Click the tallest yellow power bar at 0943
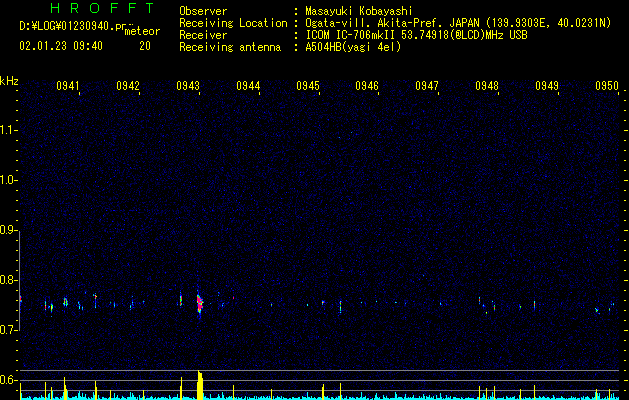Image resolution: width=629 pixels, height=400 pixels. pos(200,385)
